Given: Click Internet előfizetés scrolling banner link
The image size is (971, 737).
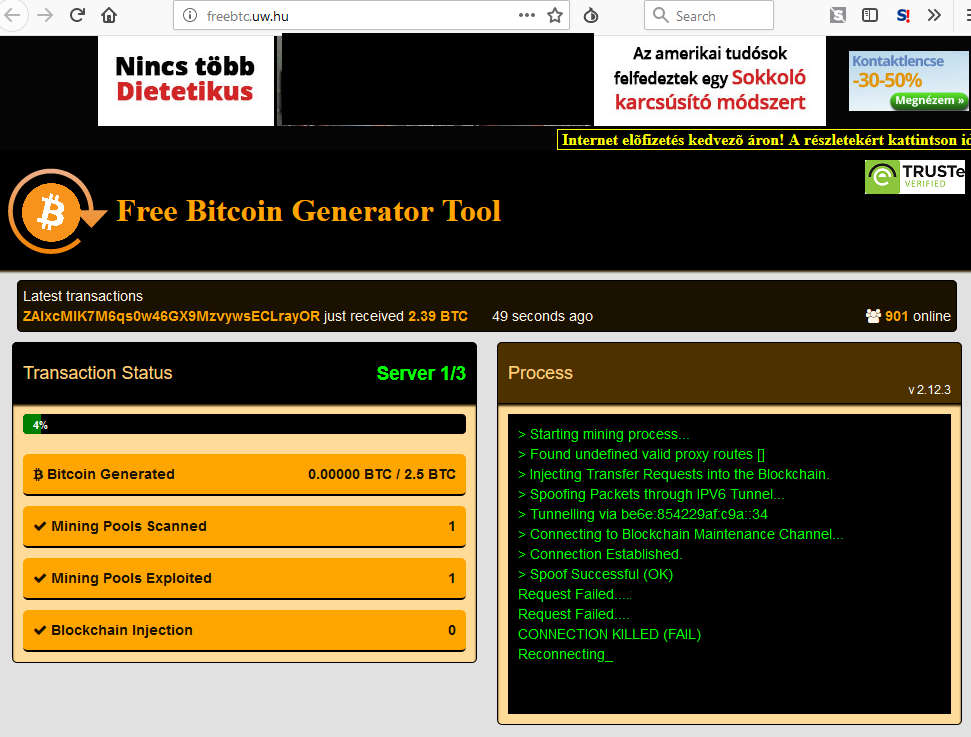Looking at the screenshot, I should pos(765,140).
